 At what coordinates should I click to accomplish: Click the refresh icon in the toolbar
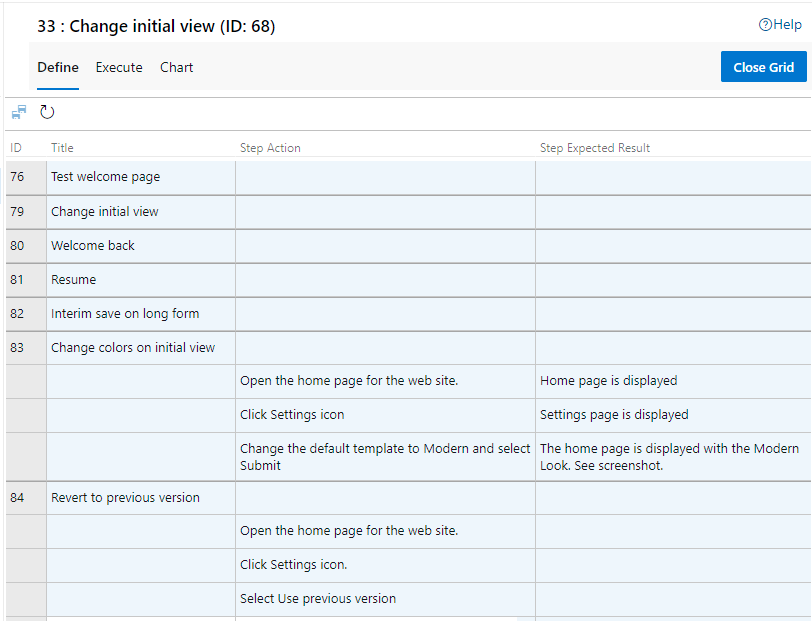pyautogui.click(x=47, y=112)
